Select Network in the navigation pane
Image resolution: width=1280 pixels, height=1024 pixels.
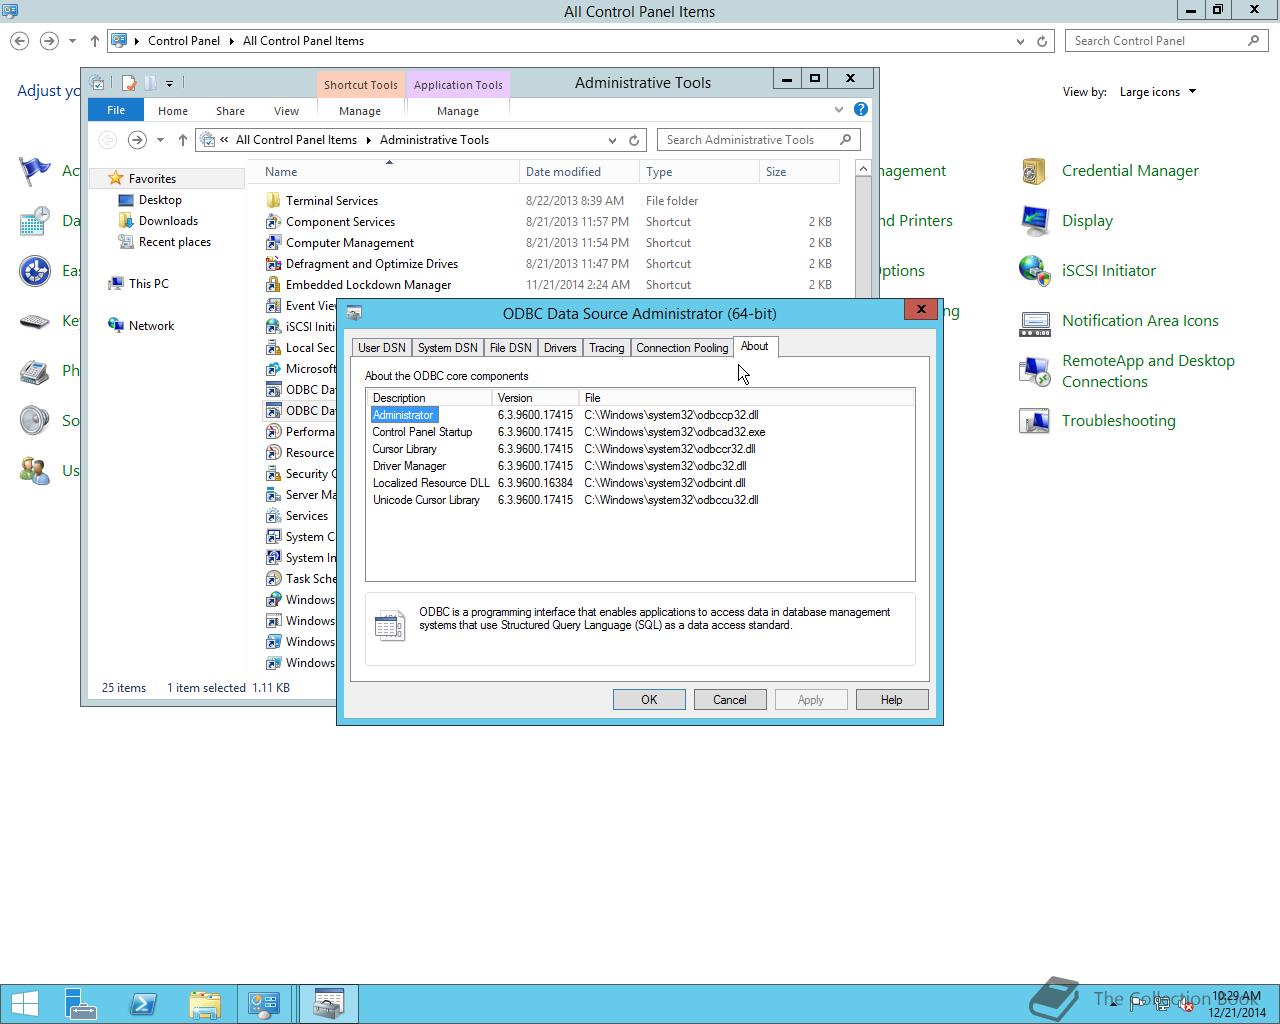tap(151, 326)
